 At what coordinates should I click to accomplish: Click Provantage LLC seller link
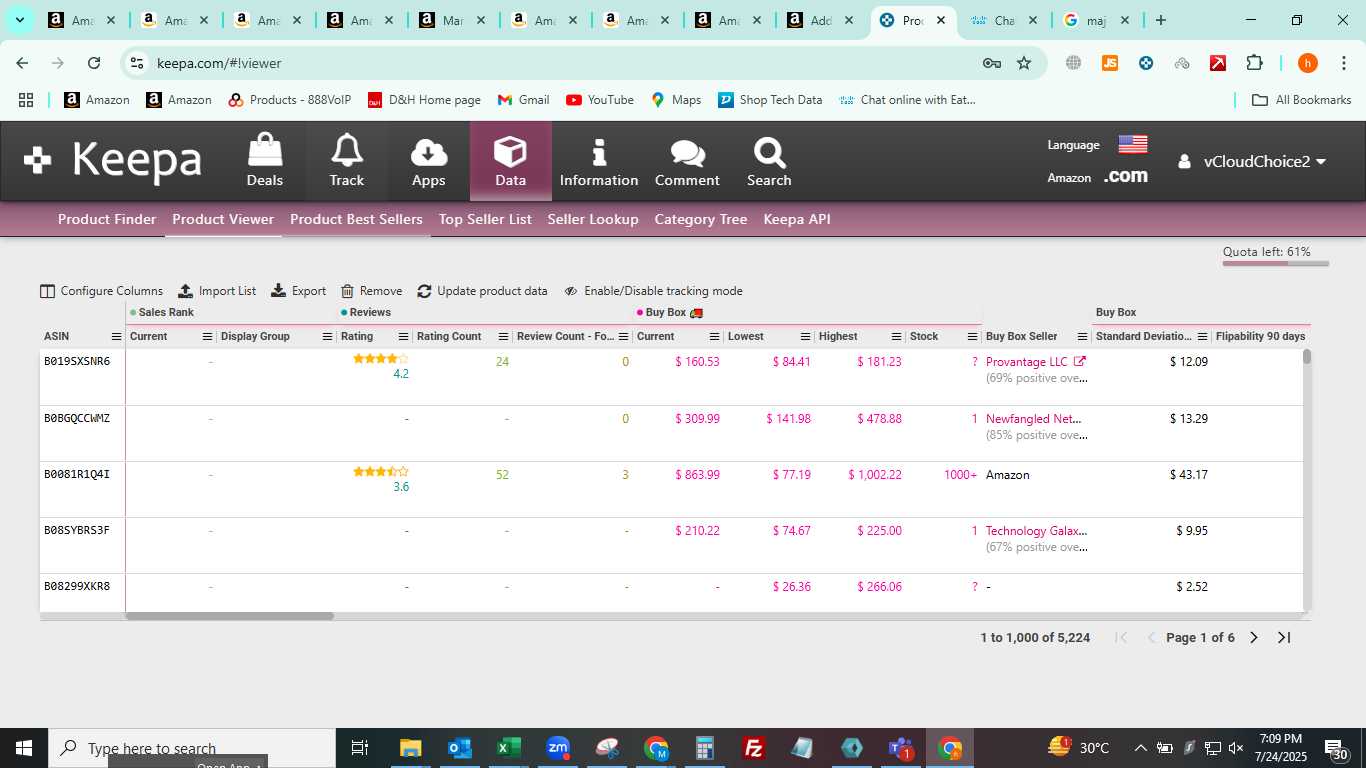point(1027,362)
